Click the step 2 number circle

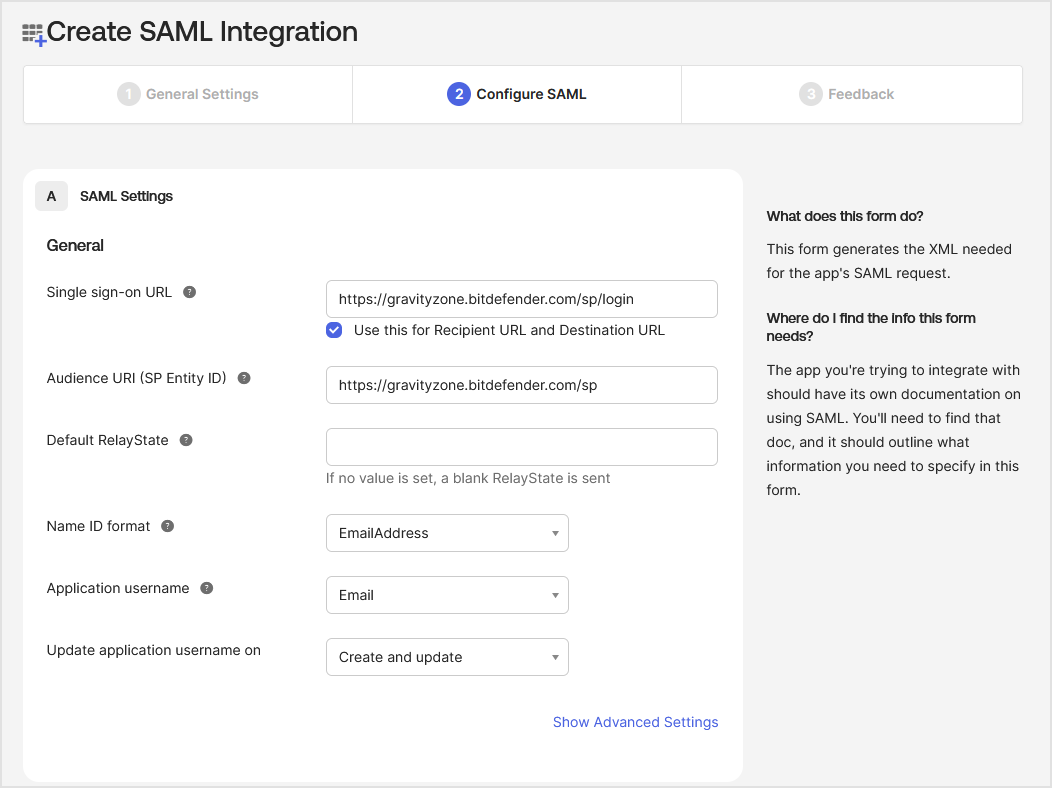(459, 94)
